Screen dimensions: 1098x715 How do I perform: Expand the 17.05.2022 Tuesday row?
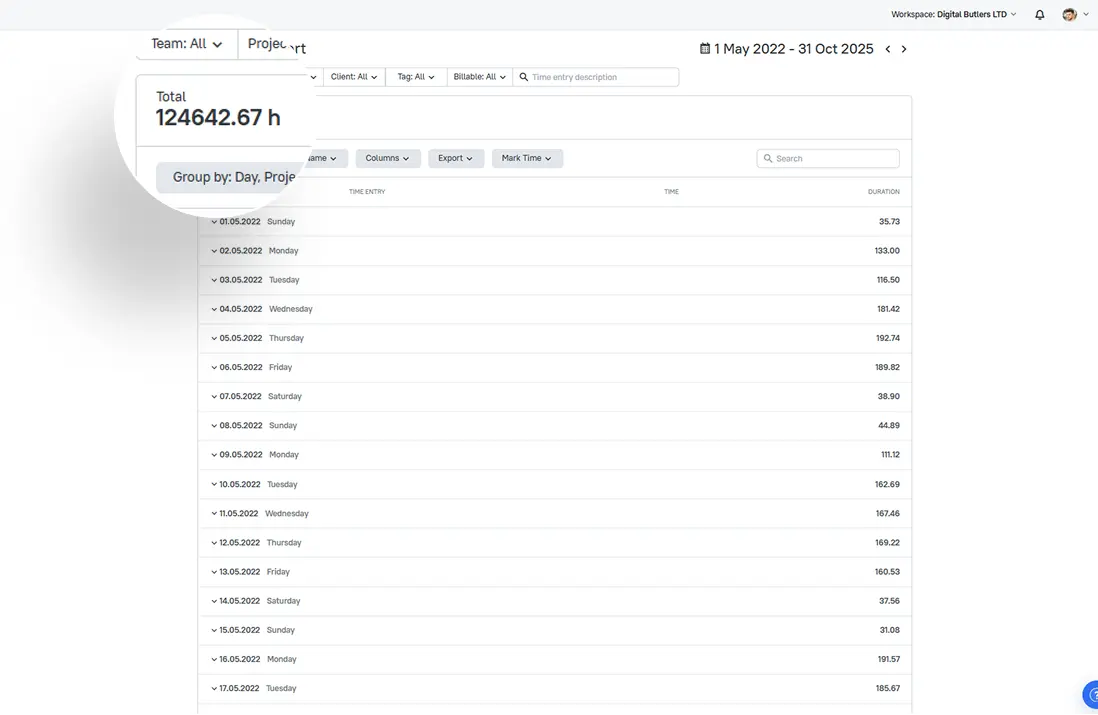coord(214,688)
